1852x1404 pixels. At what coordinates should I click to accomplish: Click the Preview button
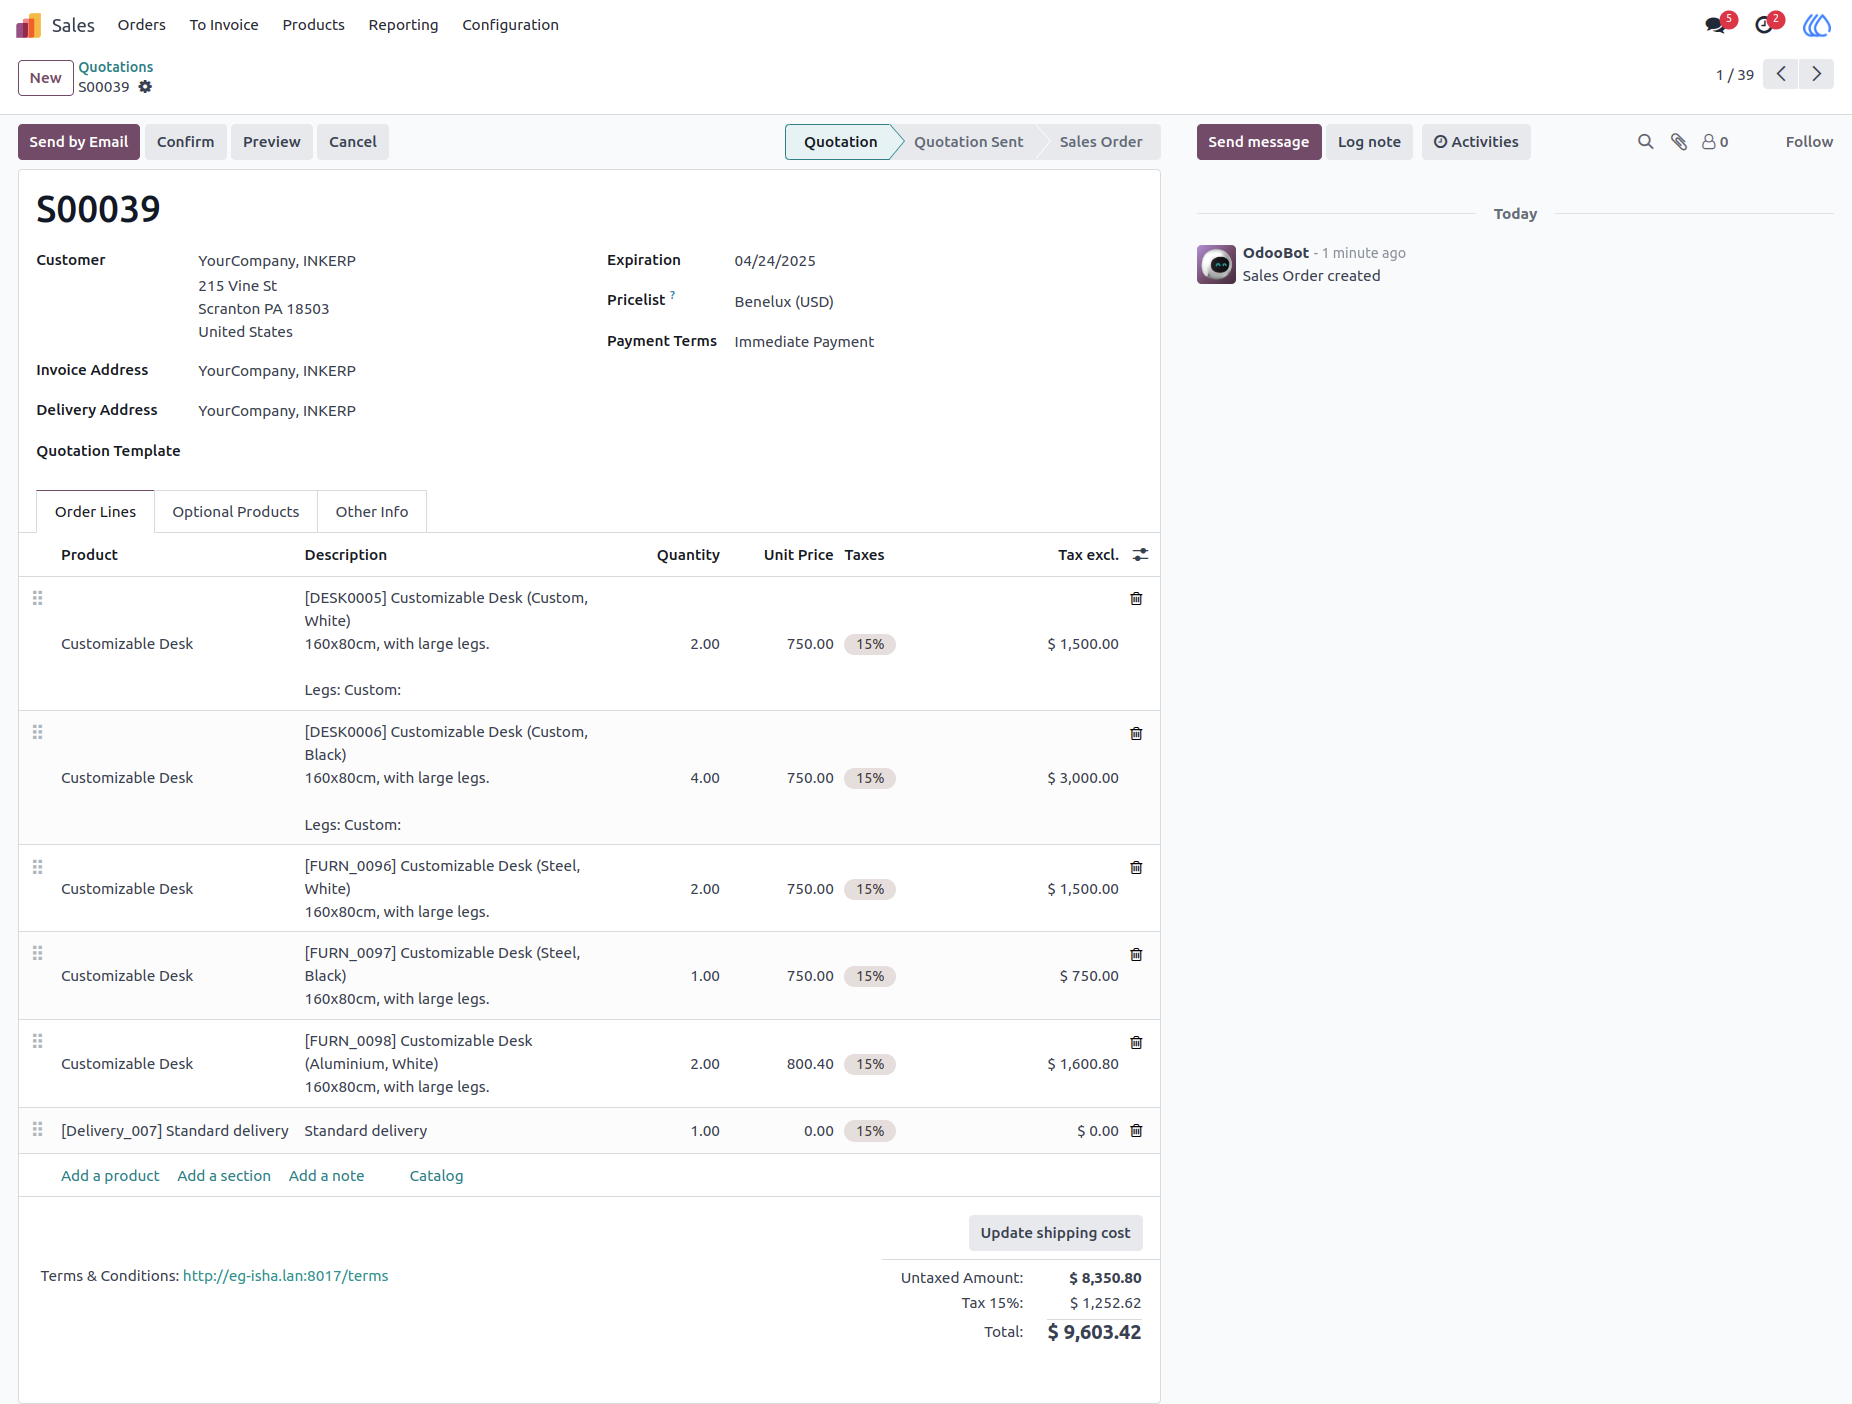(272, 142)
